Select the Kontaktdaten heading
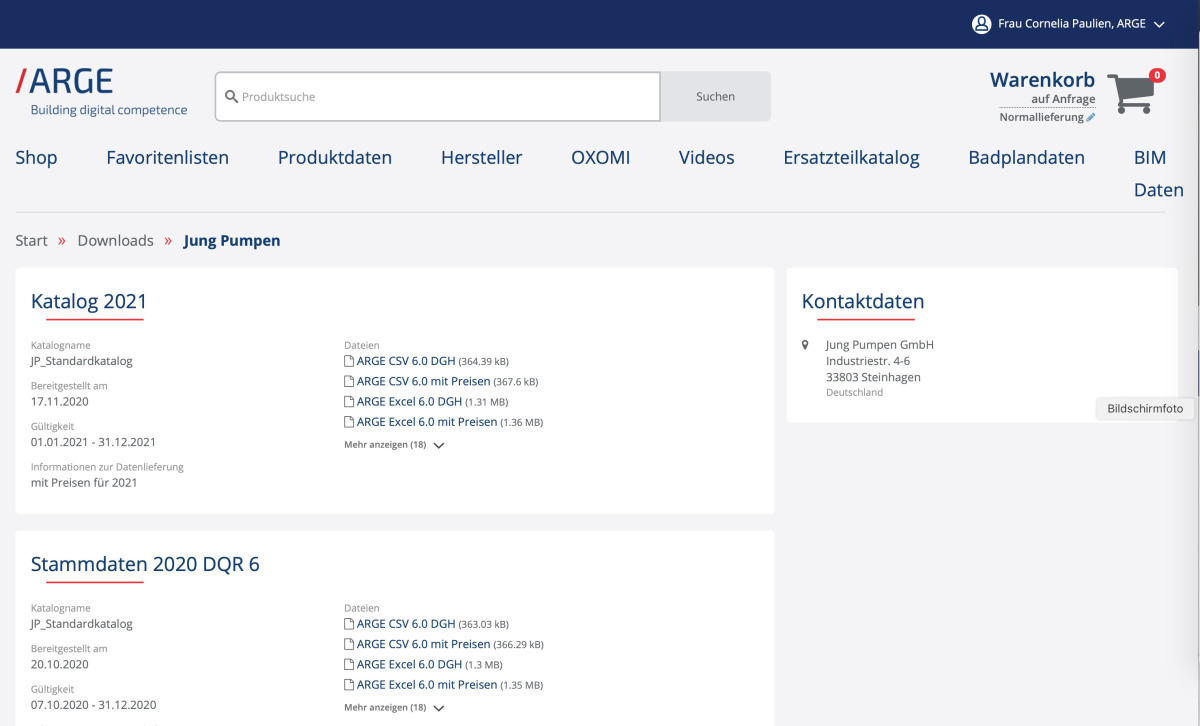 863,301
